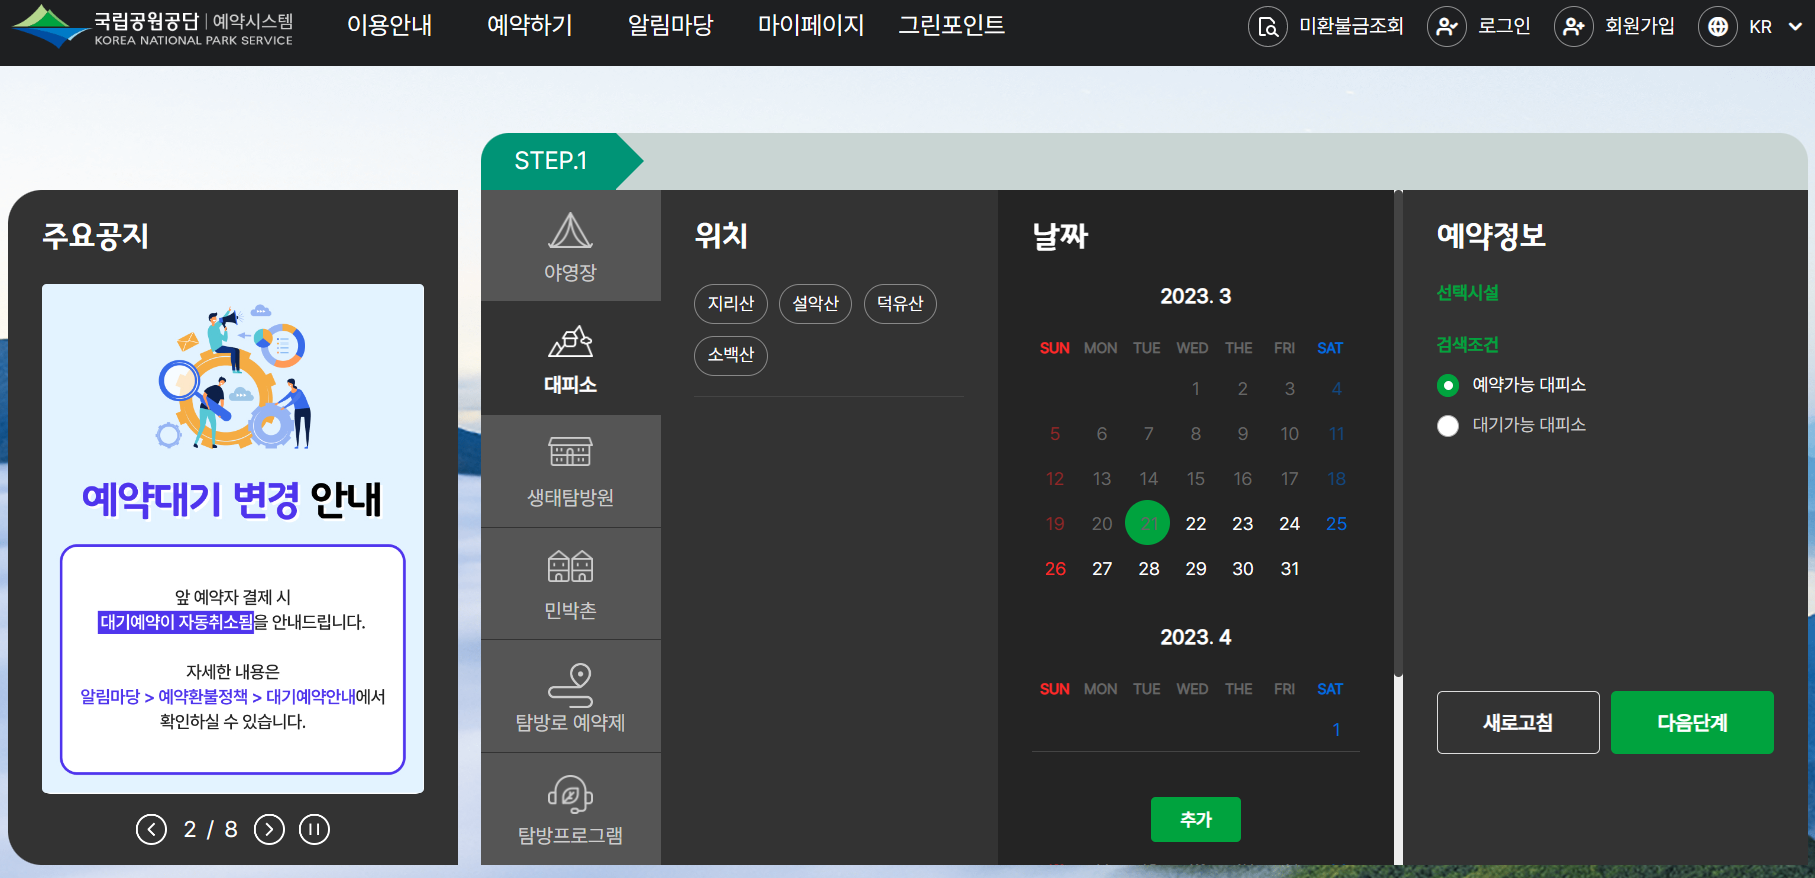Screen dimensions: 1815x878
Task: Select March 22 in the calendar
Action: tap(1196, 524)
